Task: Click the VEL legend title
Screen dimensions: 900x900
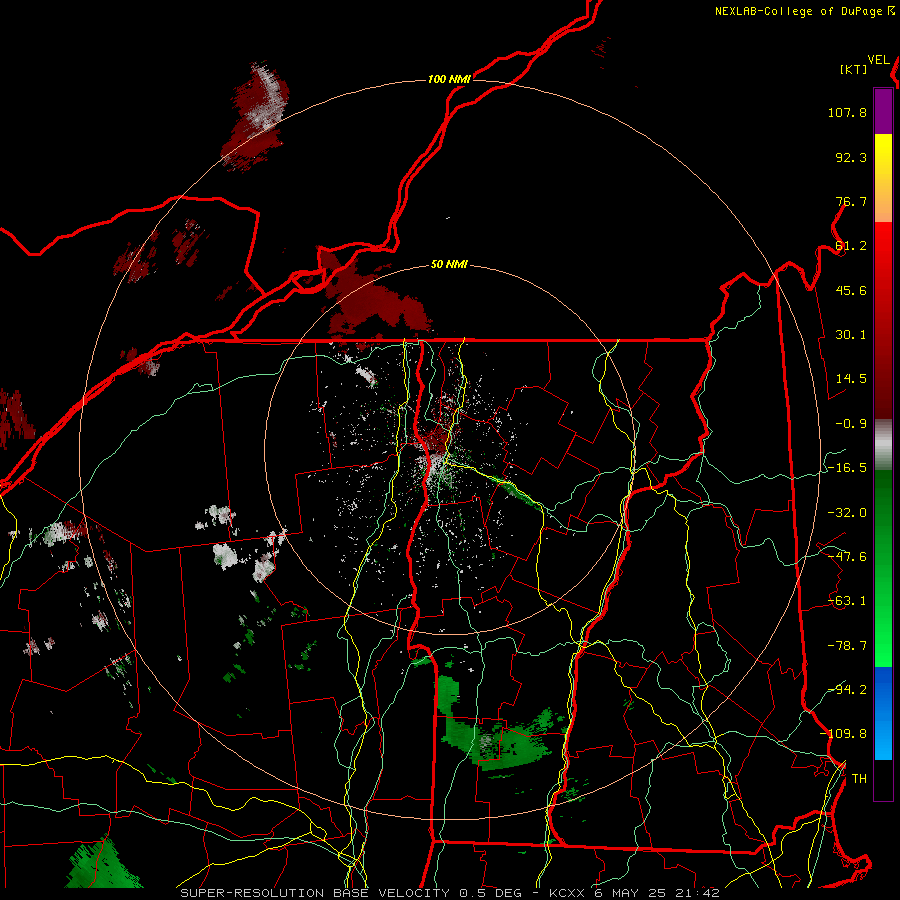Action: (x=879, y=60)
